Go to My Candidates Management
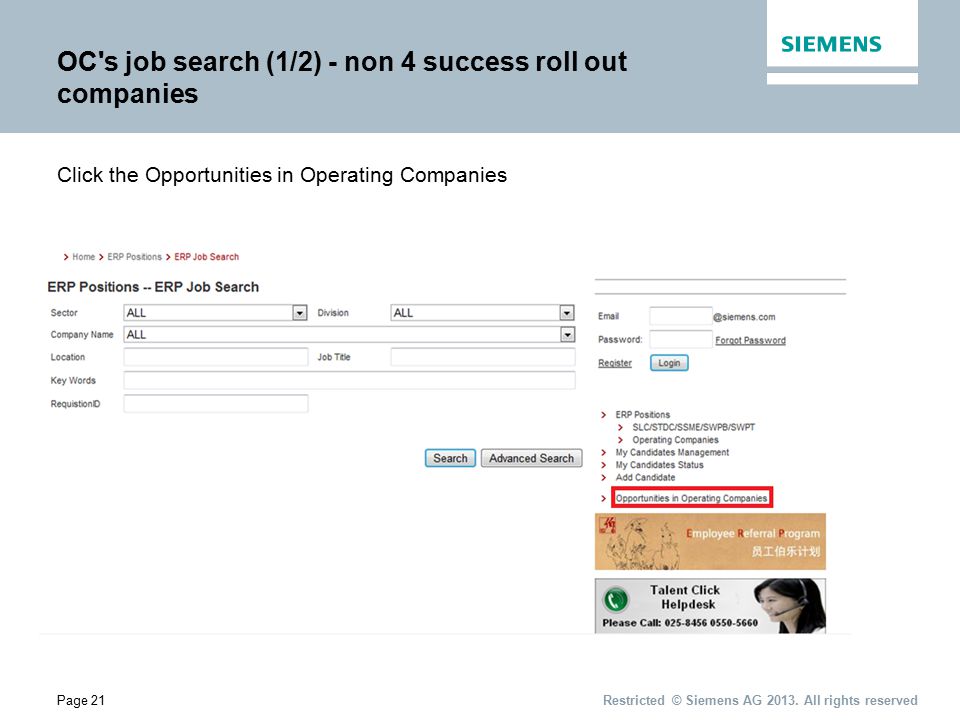Screen dimensions: 960x720 [672, 452]
